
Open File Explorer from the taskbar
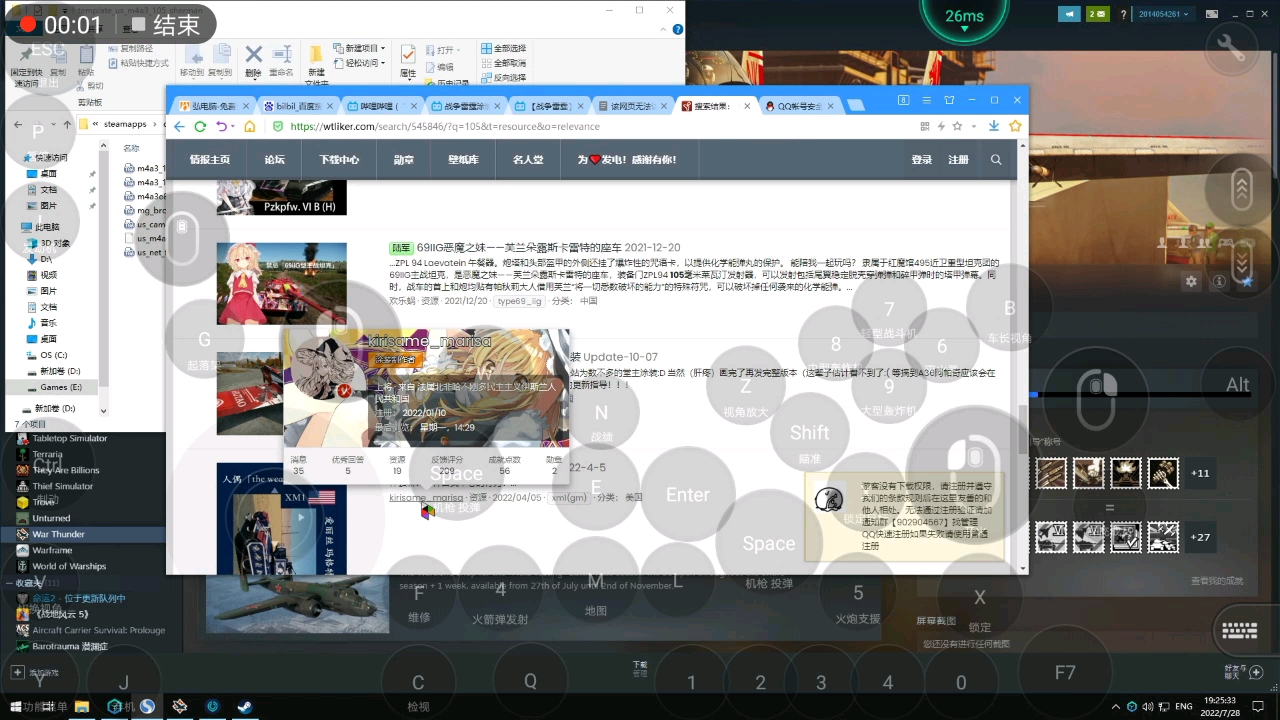82,706
